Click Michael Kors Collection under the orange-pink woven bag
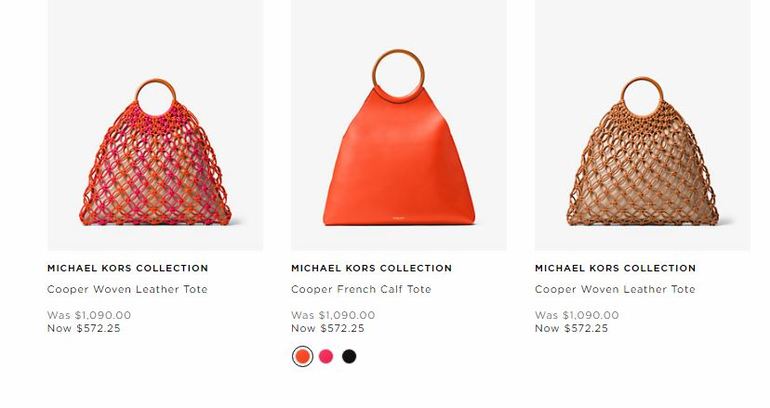The image size is (770, 408). [x=128, y=268]
